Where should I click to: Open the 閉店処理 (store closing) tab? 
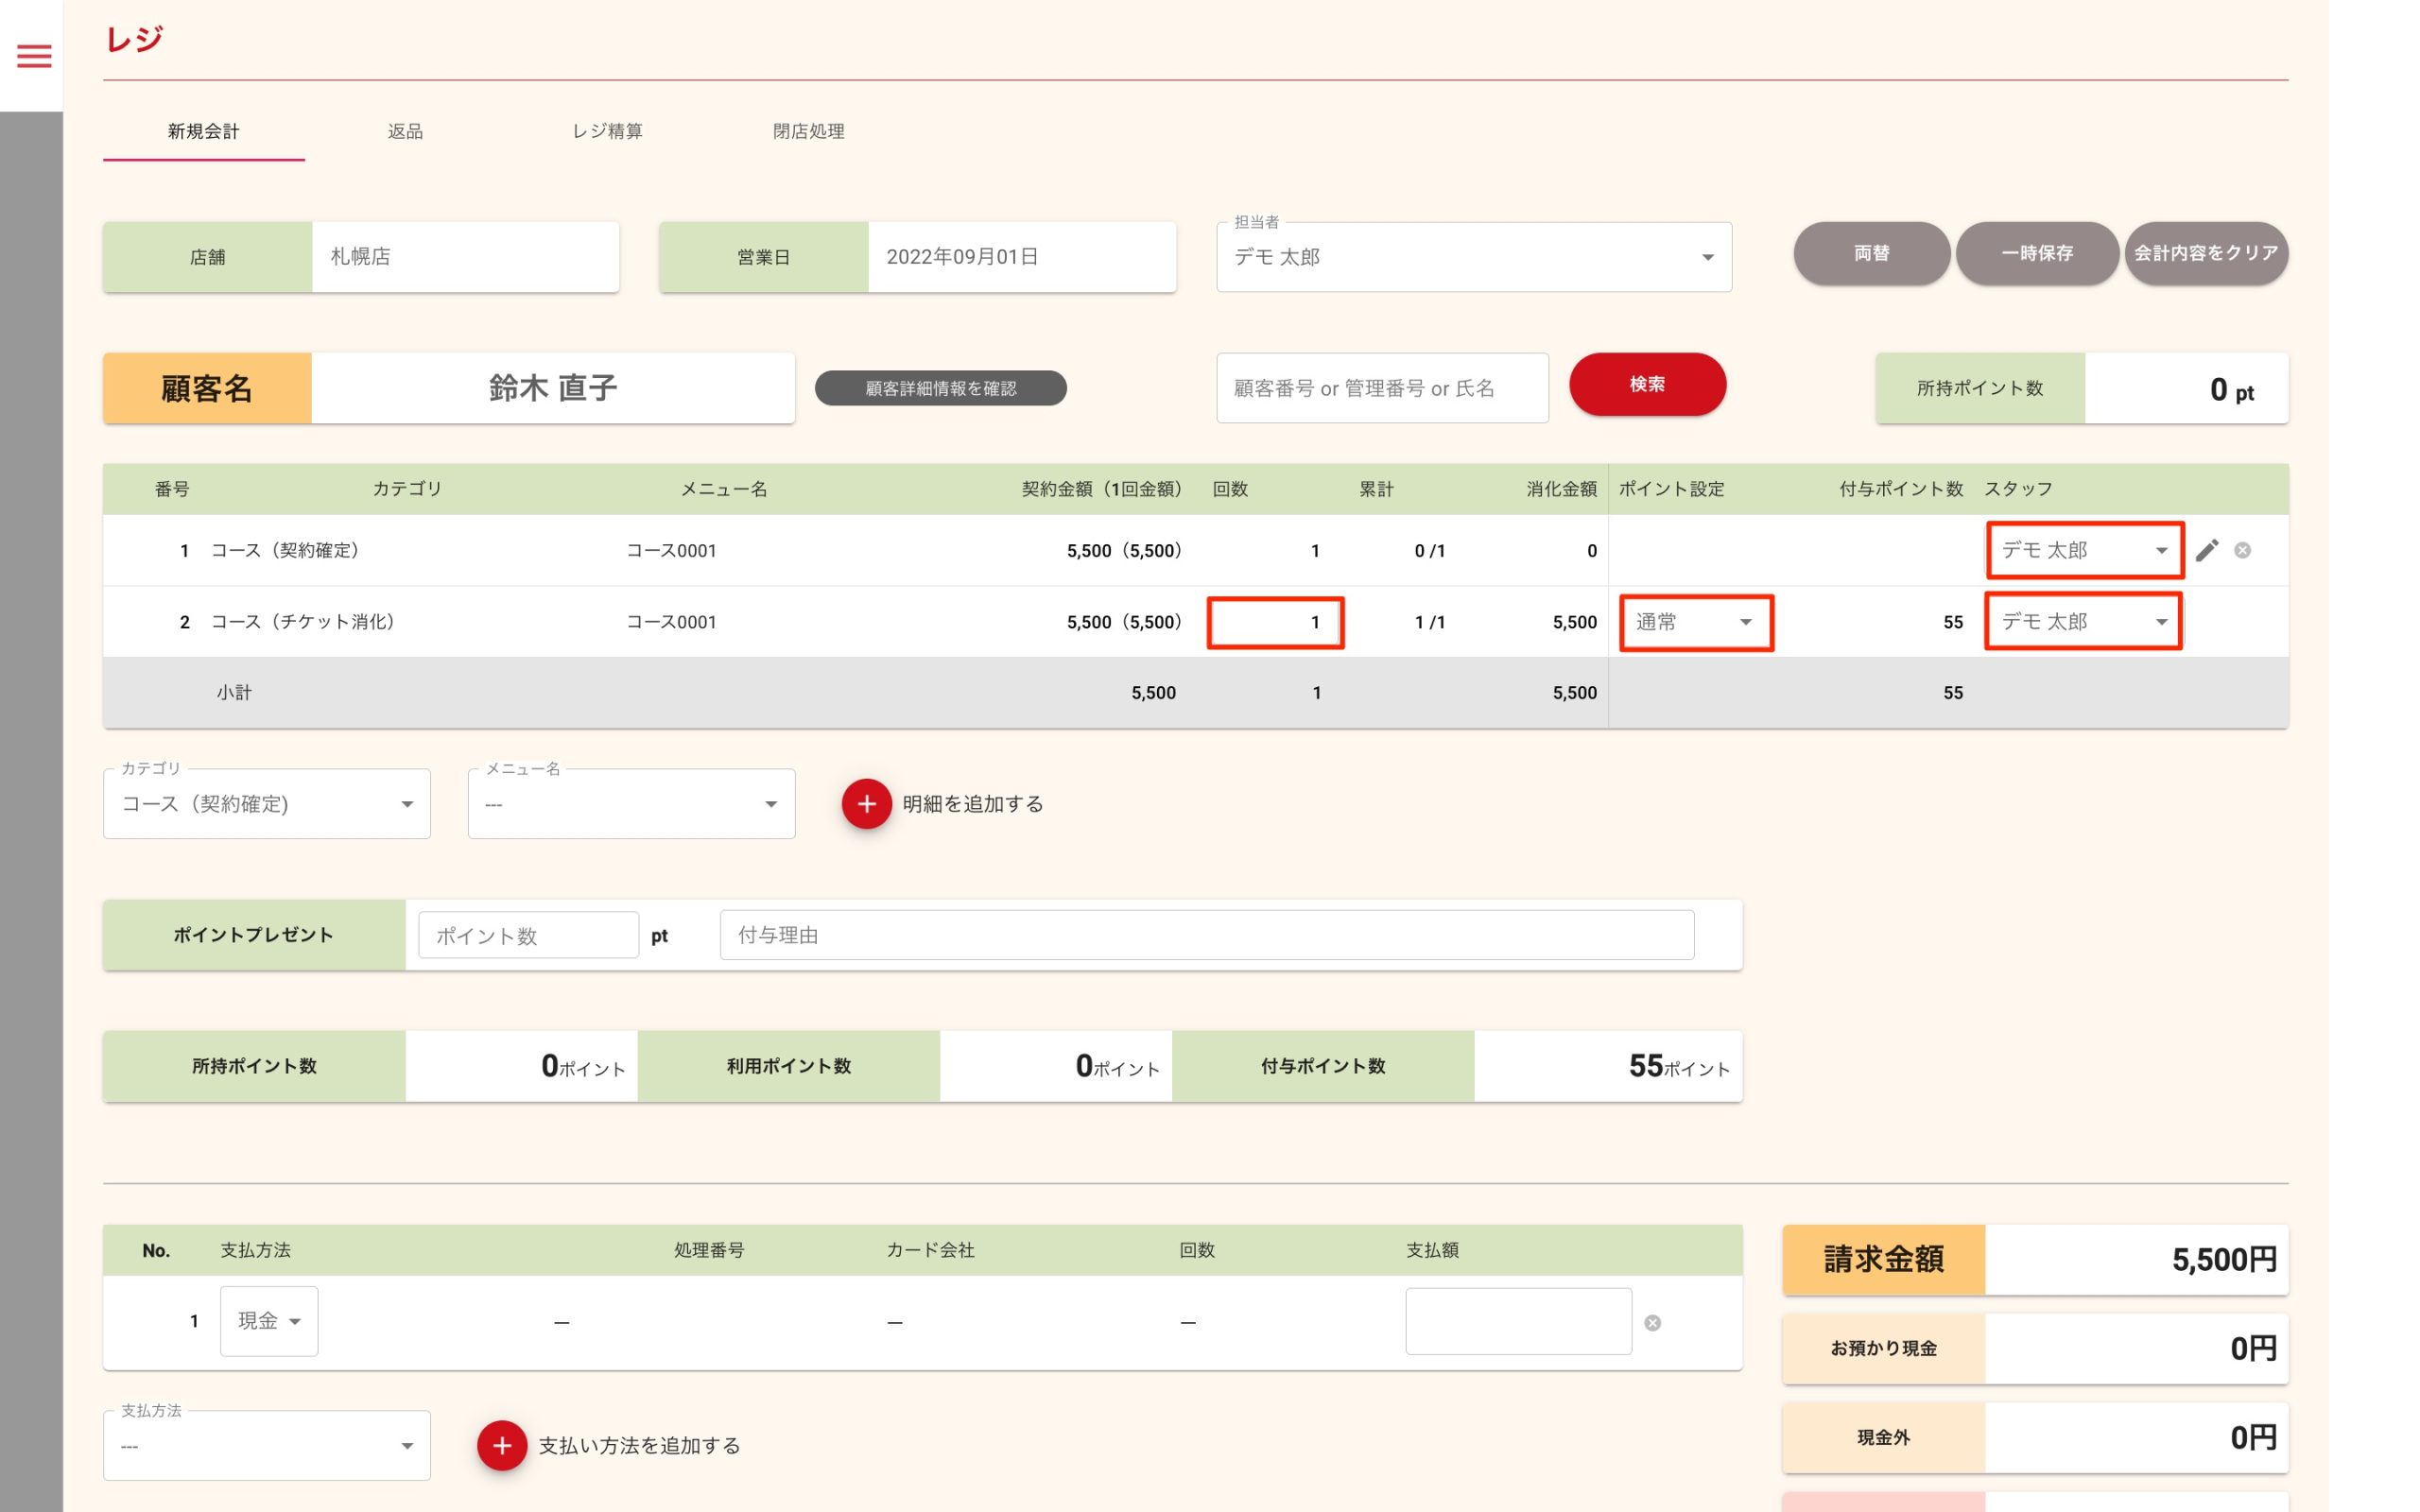click(x=808, y=131)
